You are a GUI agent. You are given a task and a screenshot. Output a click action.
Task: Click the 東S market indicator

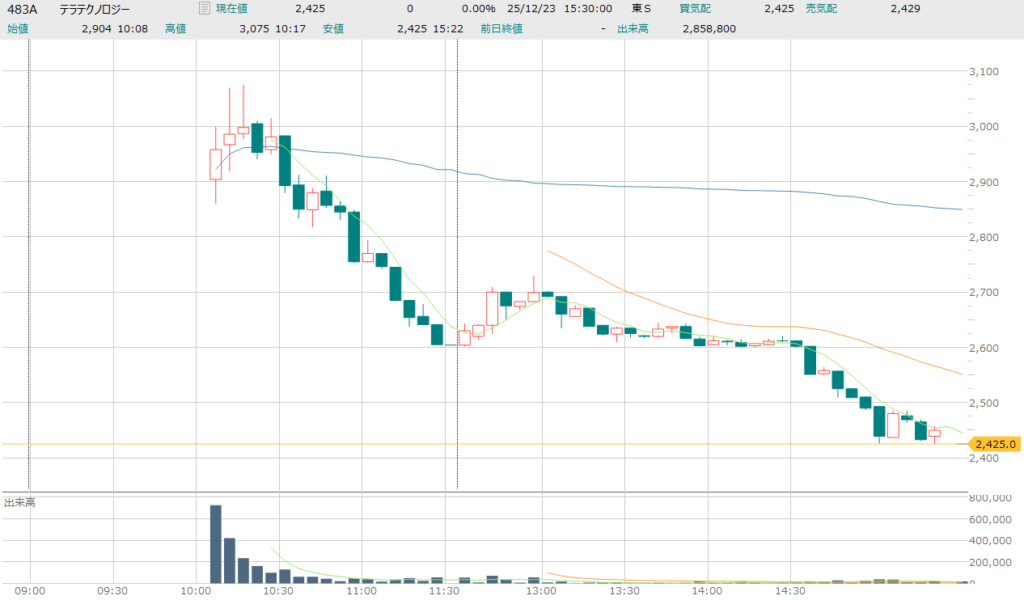click(641, 9)
